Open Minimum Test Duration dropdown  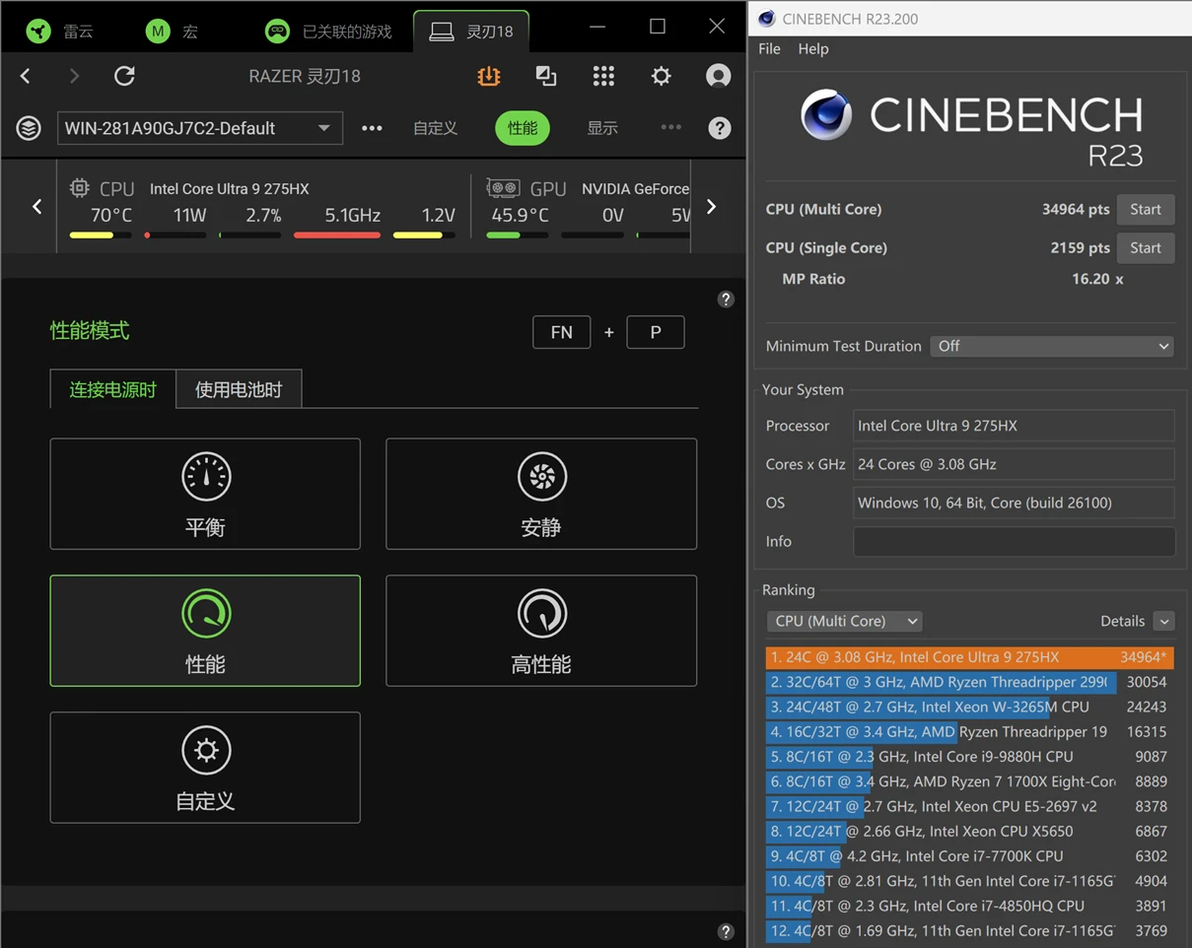pos(1051,346)
